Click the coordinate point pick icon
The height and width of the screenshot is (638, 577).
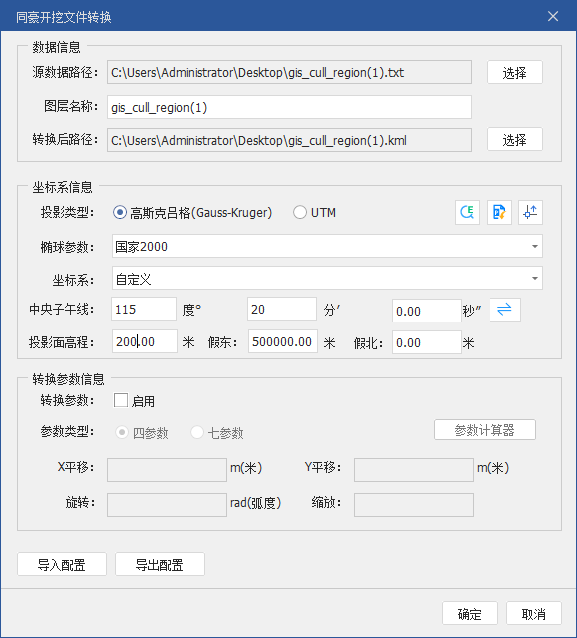531,212
